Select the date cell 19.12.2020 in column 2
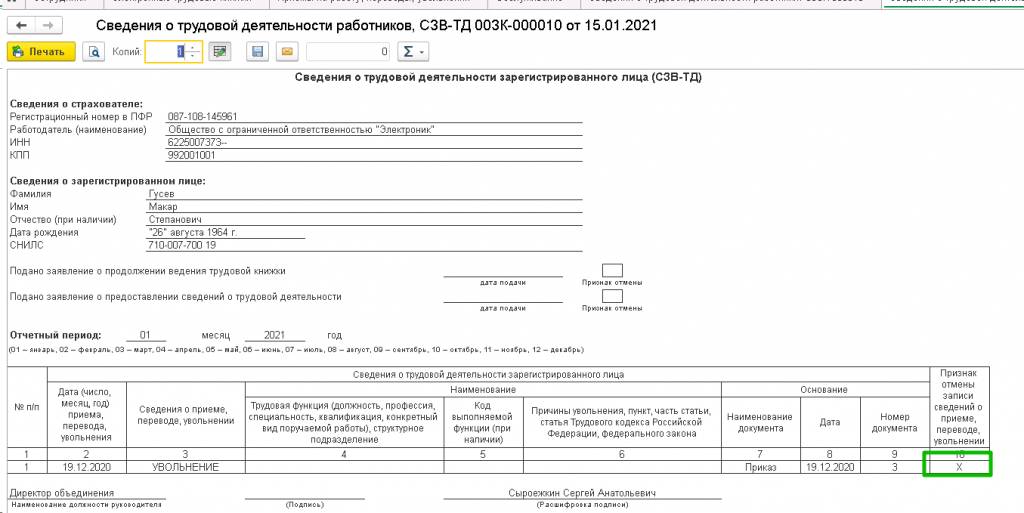This screenshot has height=513, width=1024. tap(86, 467)
